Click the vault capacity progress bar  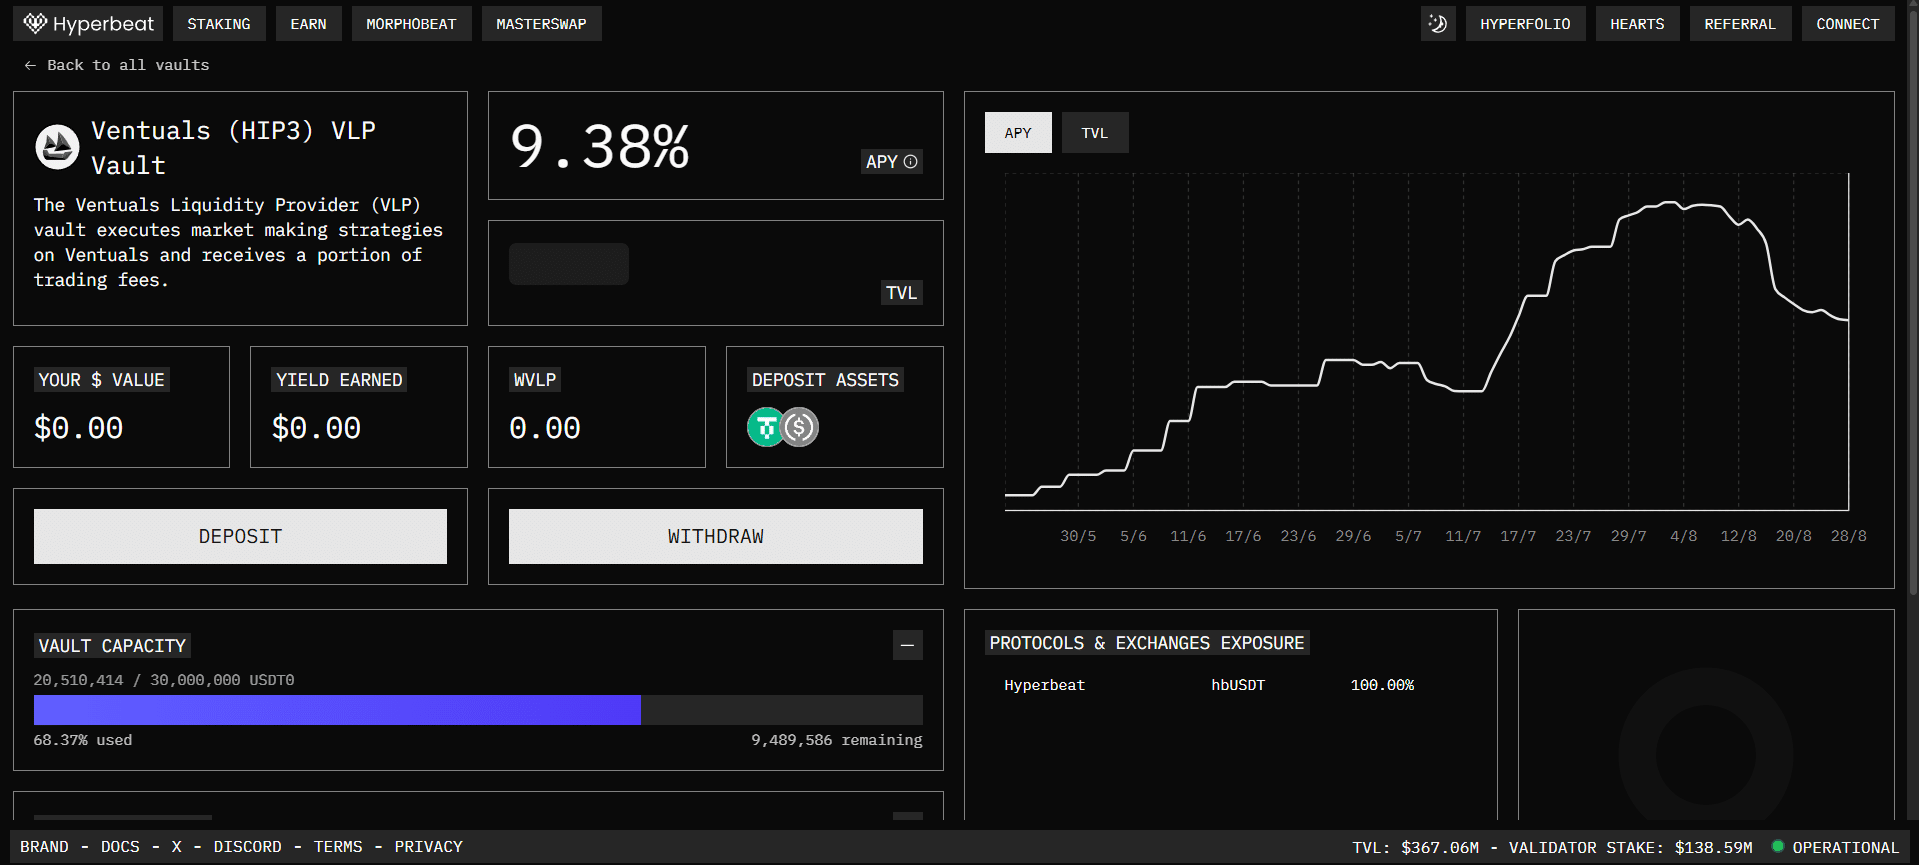pos(478,710)
